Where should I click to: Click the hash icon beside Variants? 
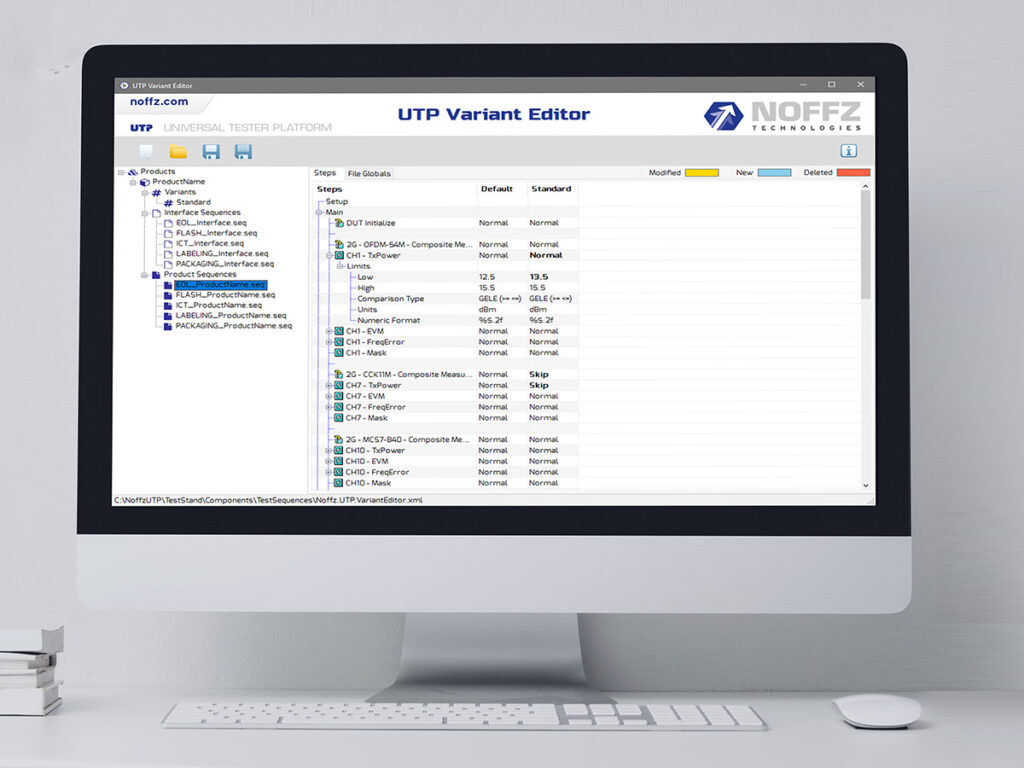pos(156,193)
